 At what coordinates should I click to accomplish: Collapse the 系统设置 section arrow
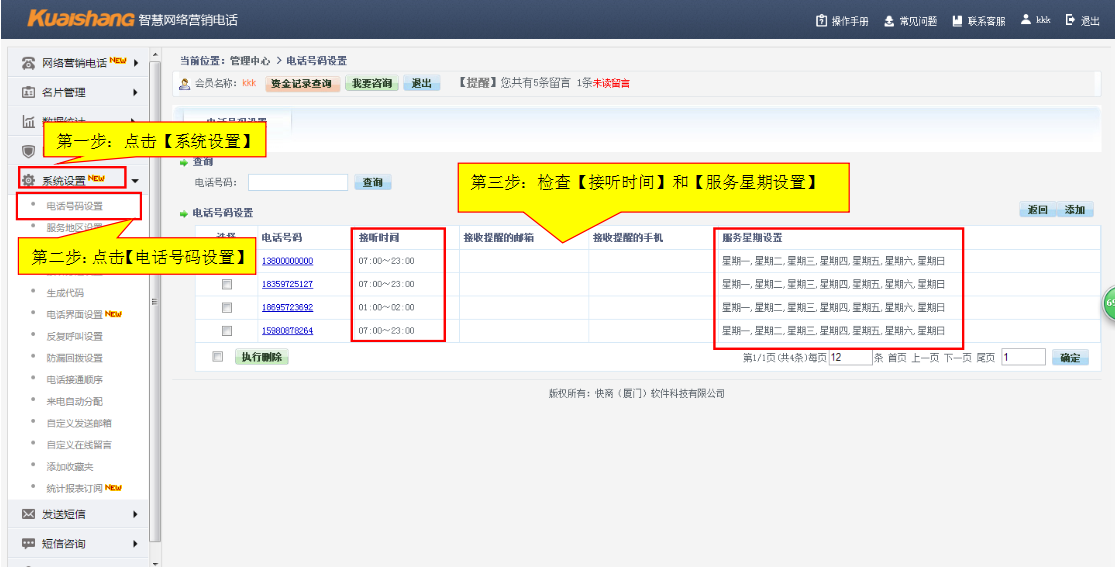(135, 181)
